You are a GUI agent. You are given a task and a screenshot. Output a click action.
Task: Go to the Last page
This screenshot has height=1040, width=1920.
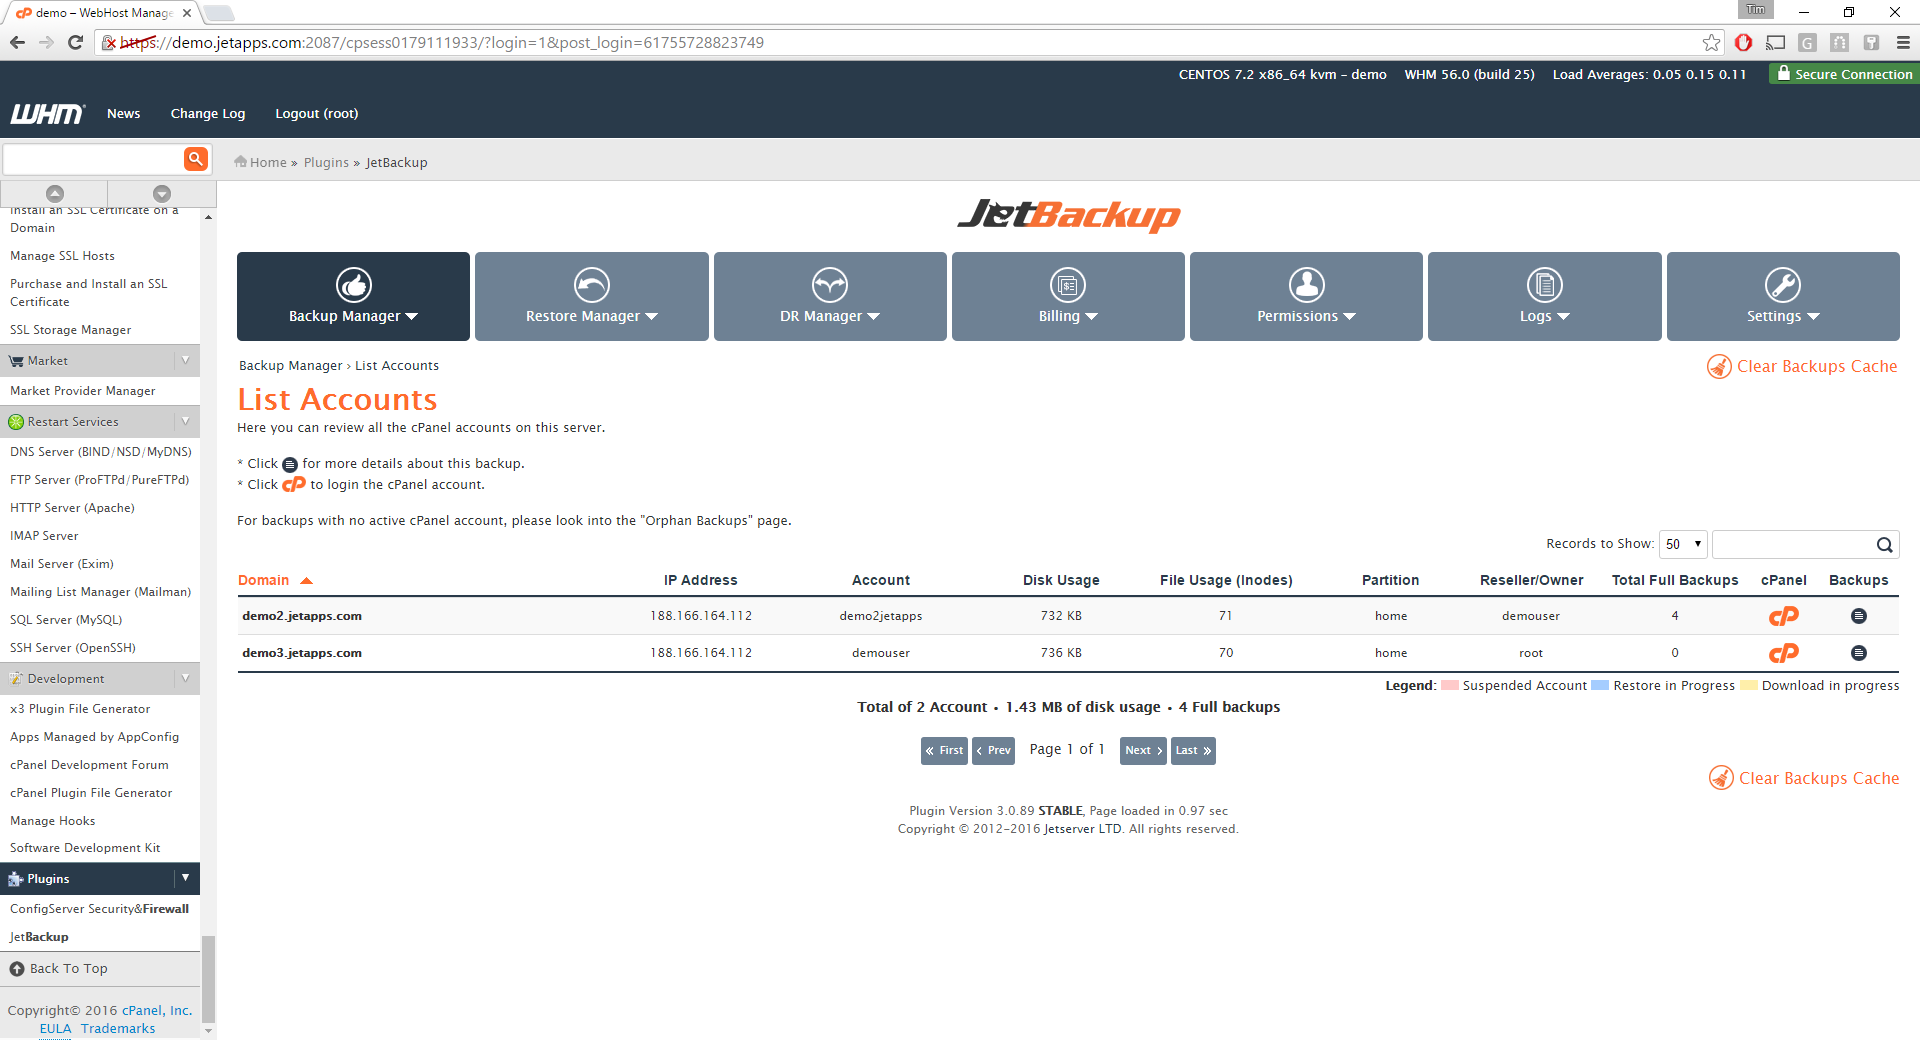click(1193, 750)
